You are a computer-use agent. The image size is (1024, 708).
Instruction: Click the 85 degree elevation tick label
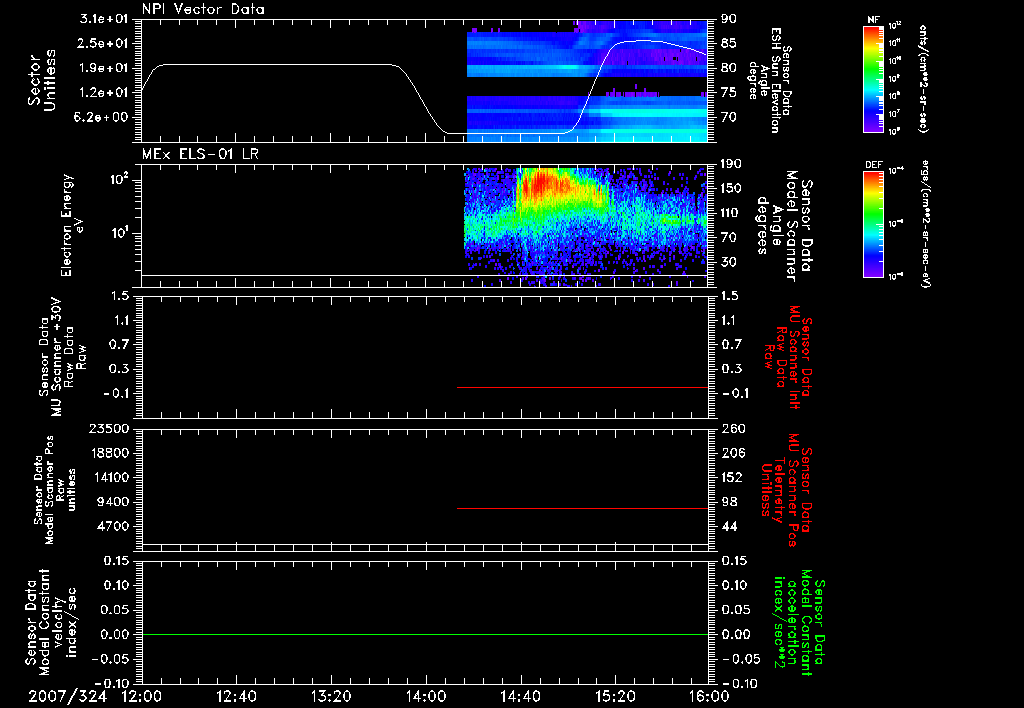[x=729, y=43]
